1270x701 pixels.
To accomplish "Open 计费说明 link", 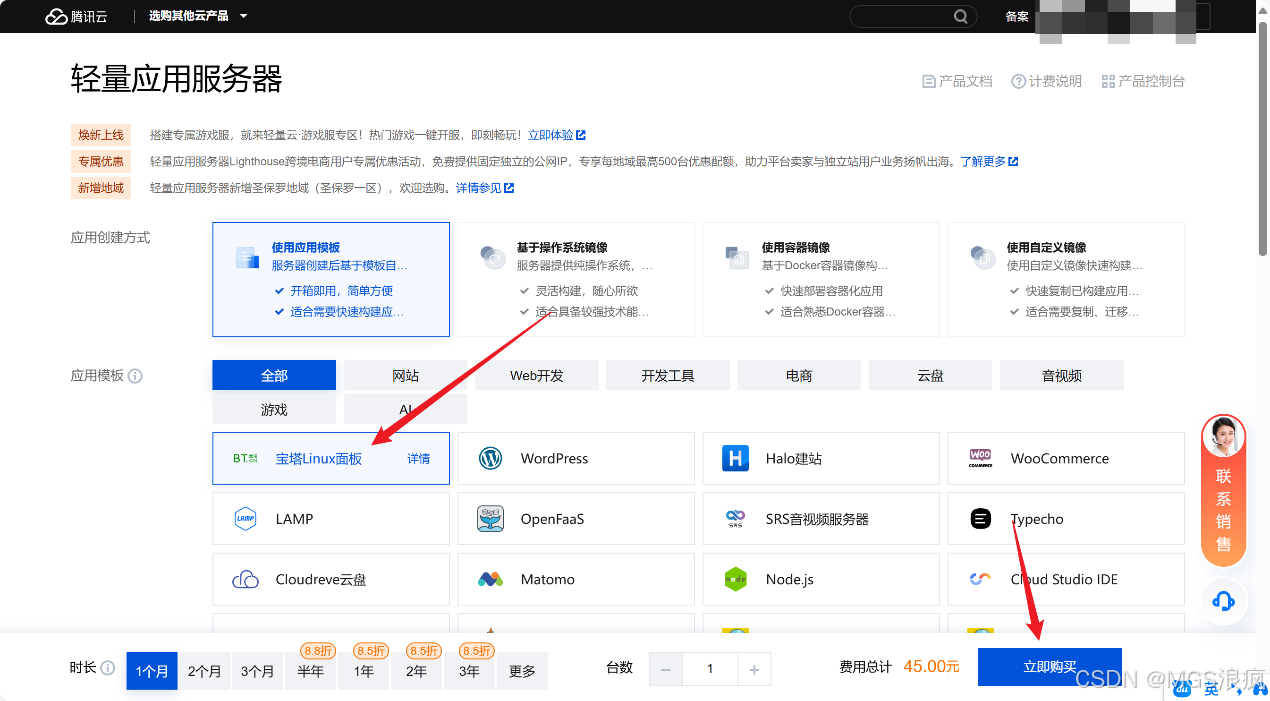I will pos(1046,81).
